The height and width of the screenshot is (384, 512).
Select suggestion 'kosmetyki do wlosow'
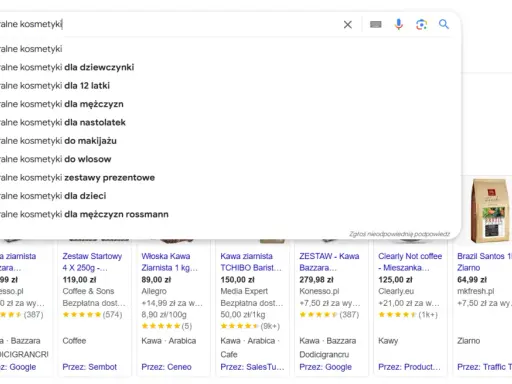[x=230, y=159]
